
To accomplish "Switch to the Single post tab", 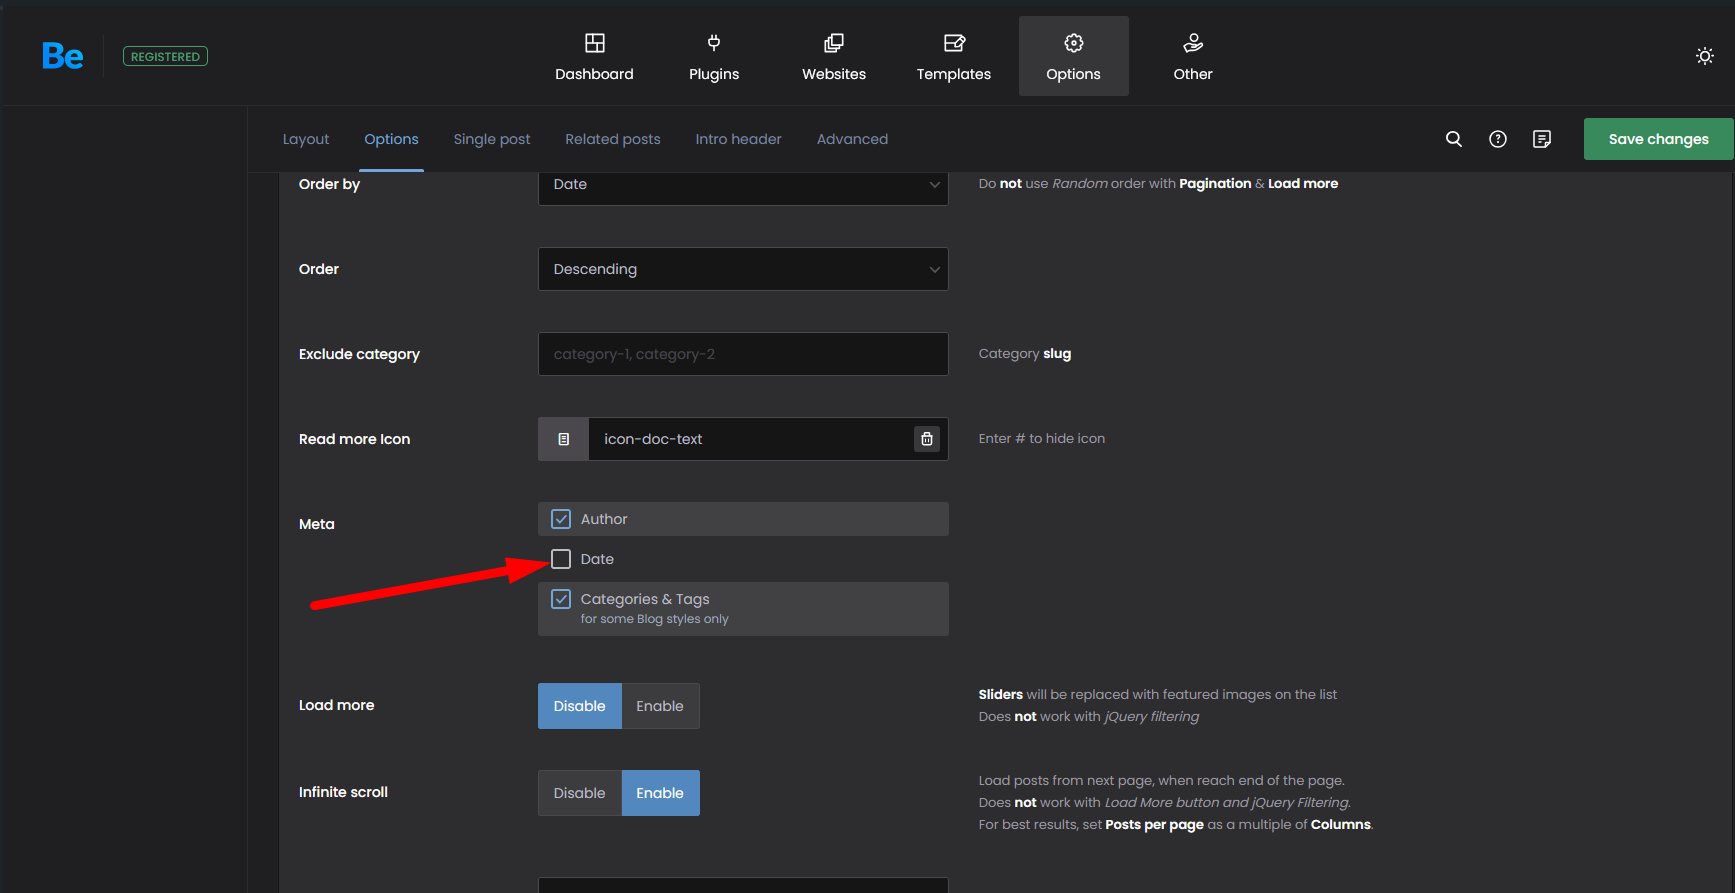I will [491, 139].
